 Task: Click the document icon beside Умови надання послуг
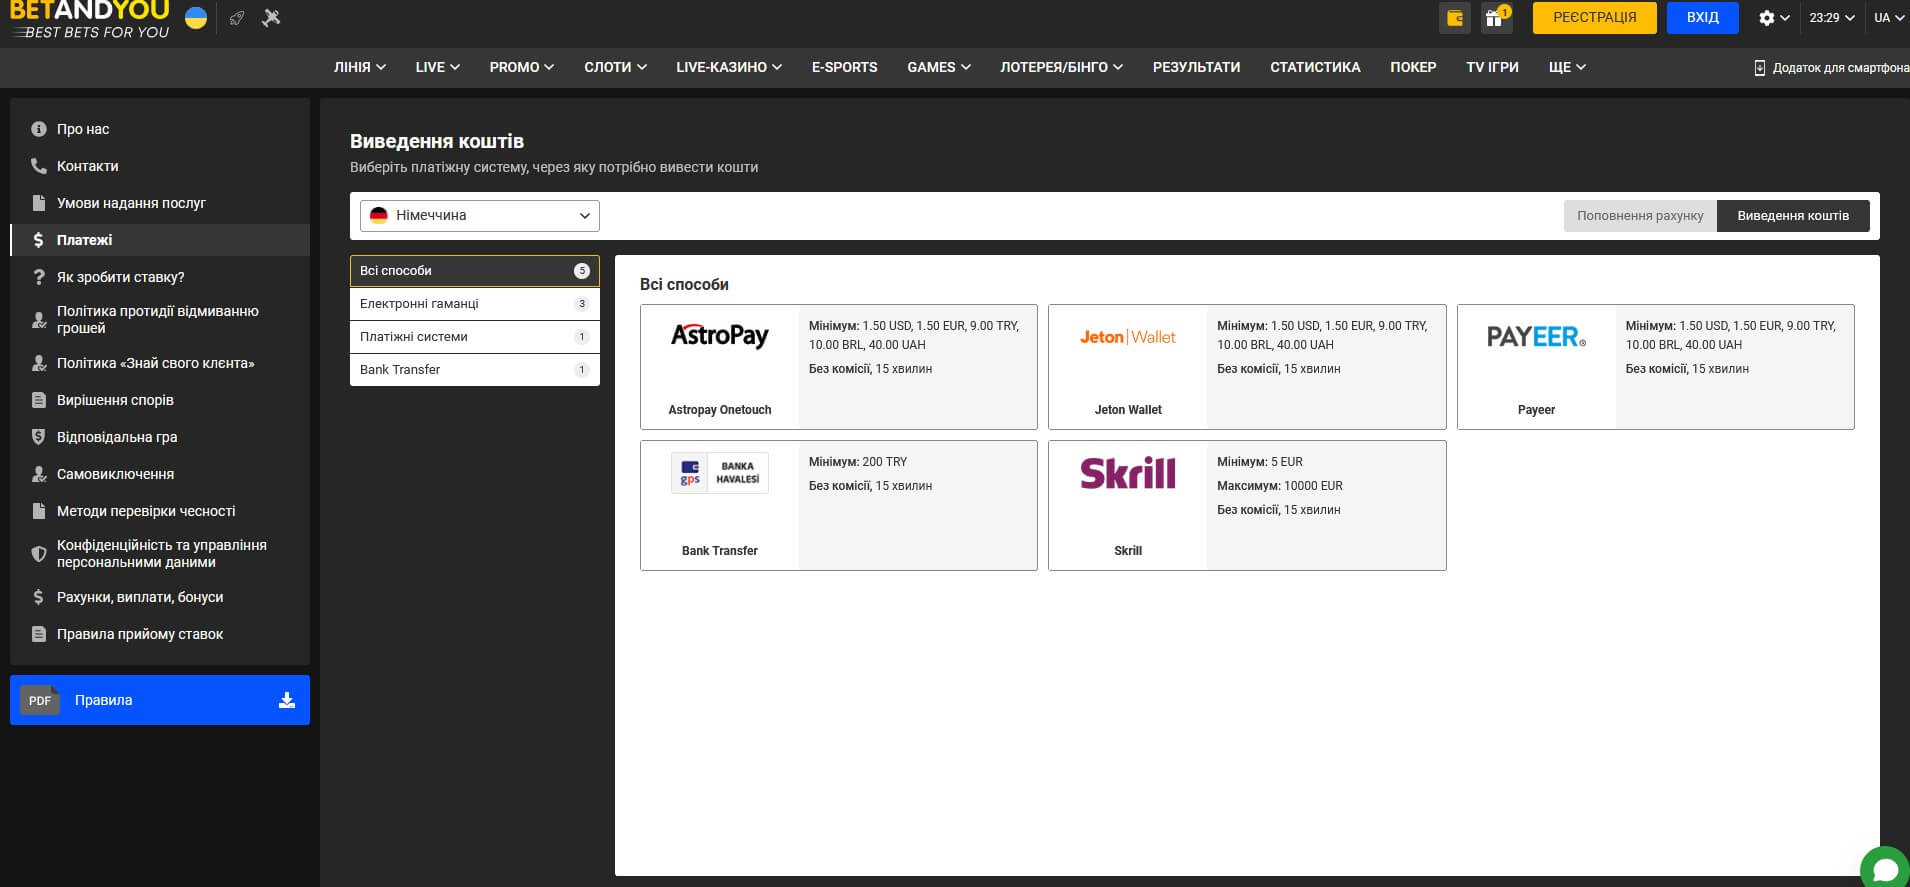coord(39,203)
